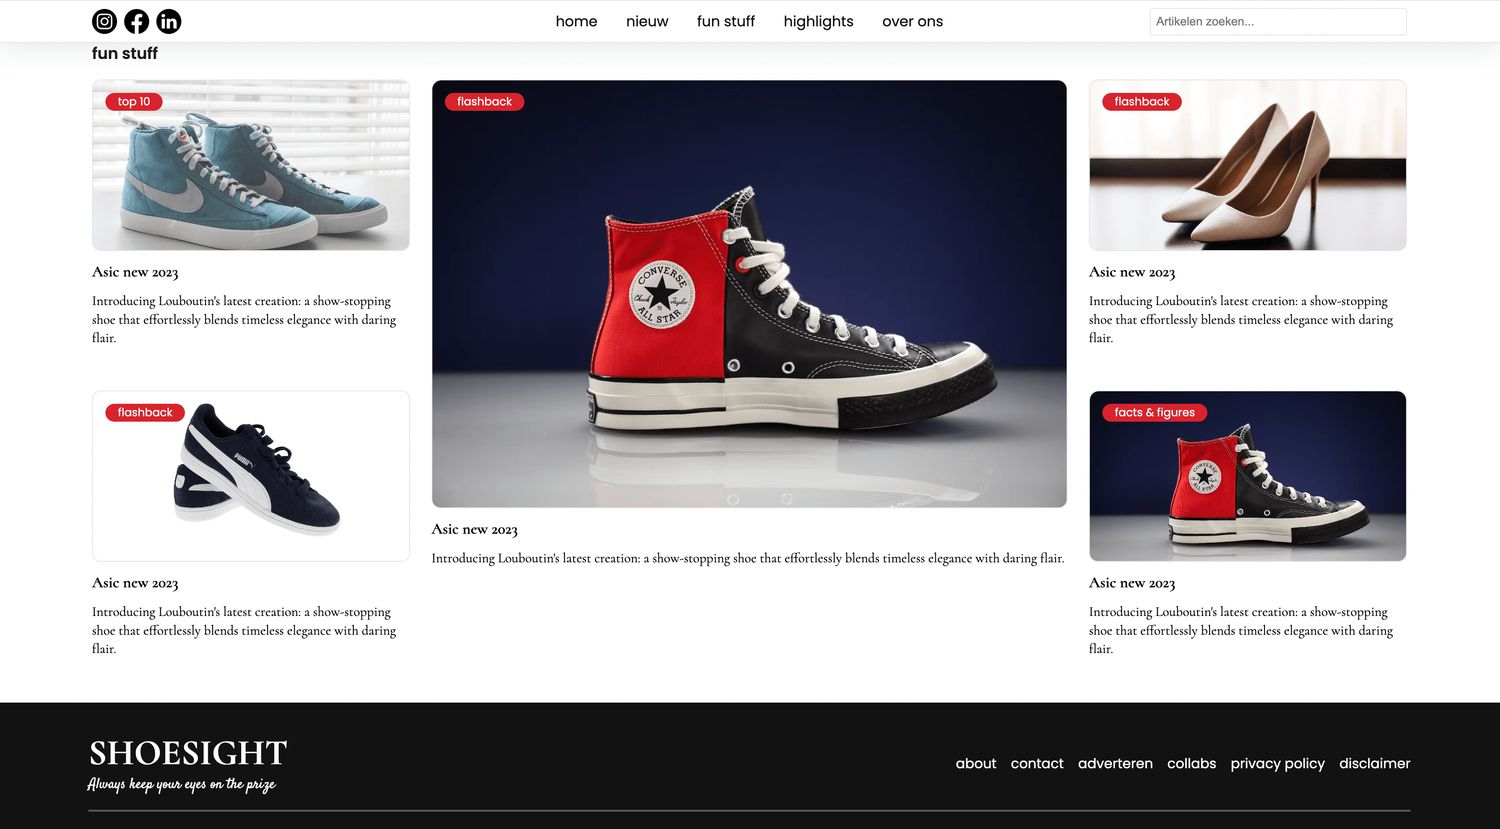This screenshot has width=1500, height=829.
Task: Click the description text under large Converse image
Action: [748, 558]
